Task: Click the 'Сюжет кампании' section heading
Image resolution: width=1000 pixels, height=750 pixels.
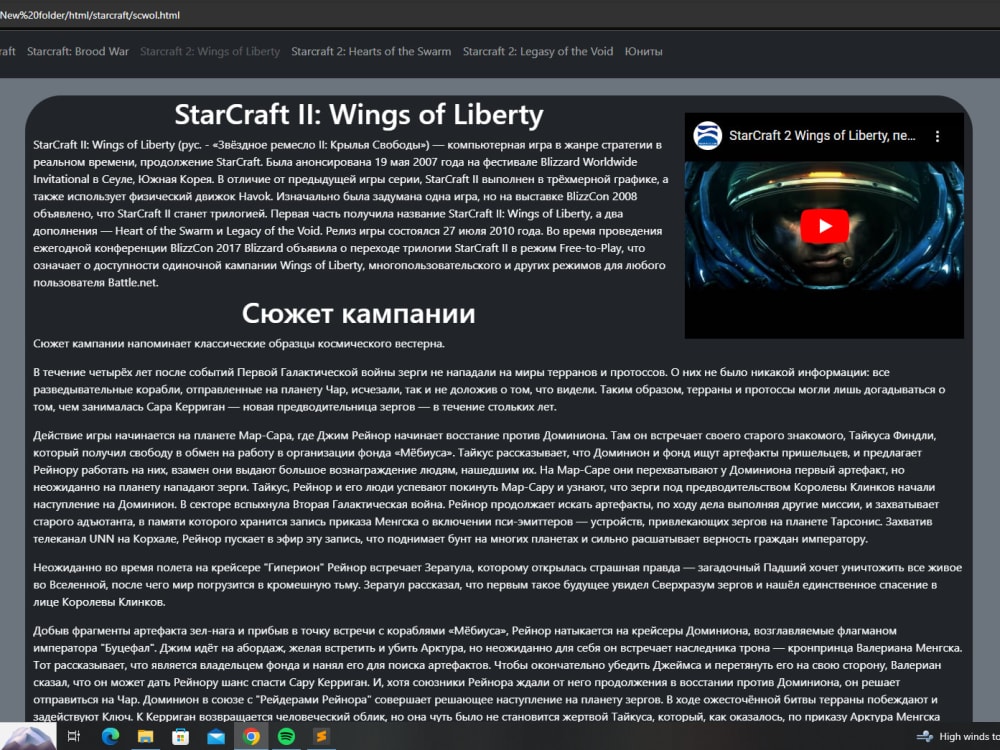Action: 358,314
